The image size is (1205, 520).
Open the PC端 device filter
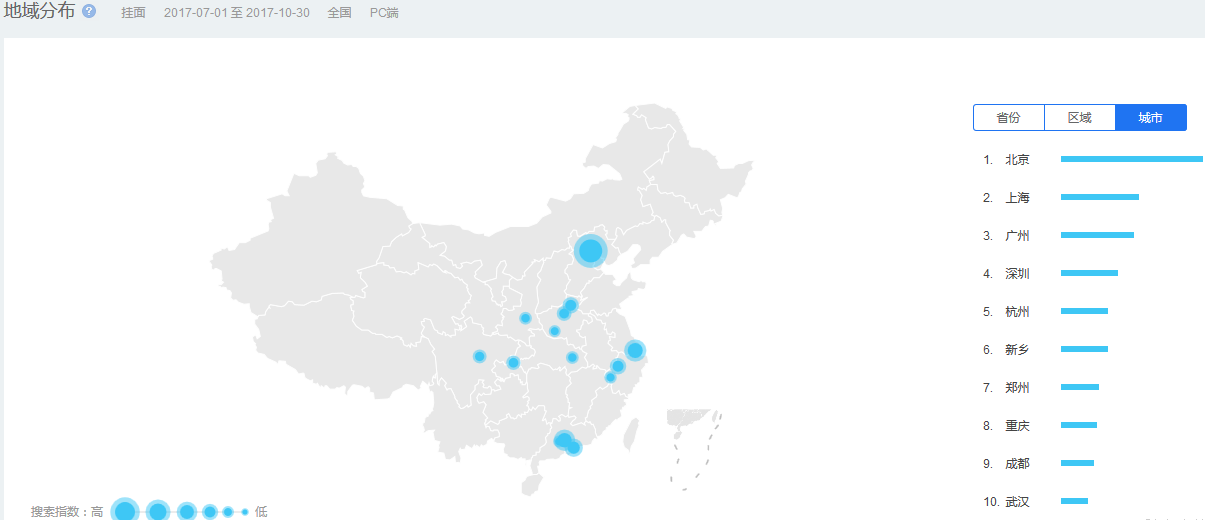coord(384,13)
